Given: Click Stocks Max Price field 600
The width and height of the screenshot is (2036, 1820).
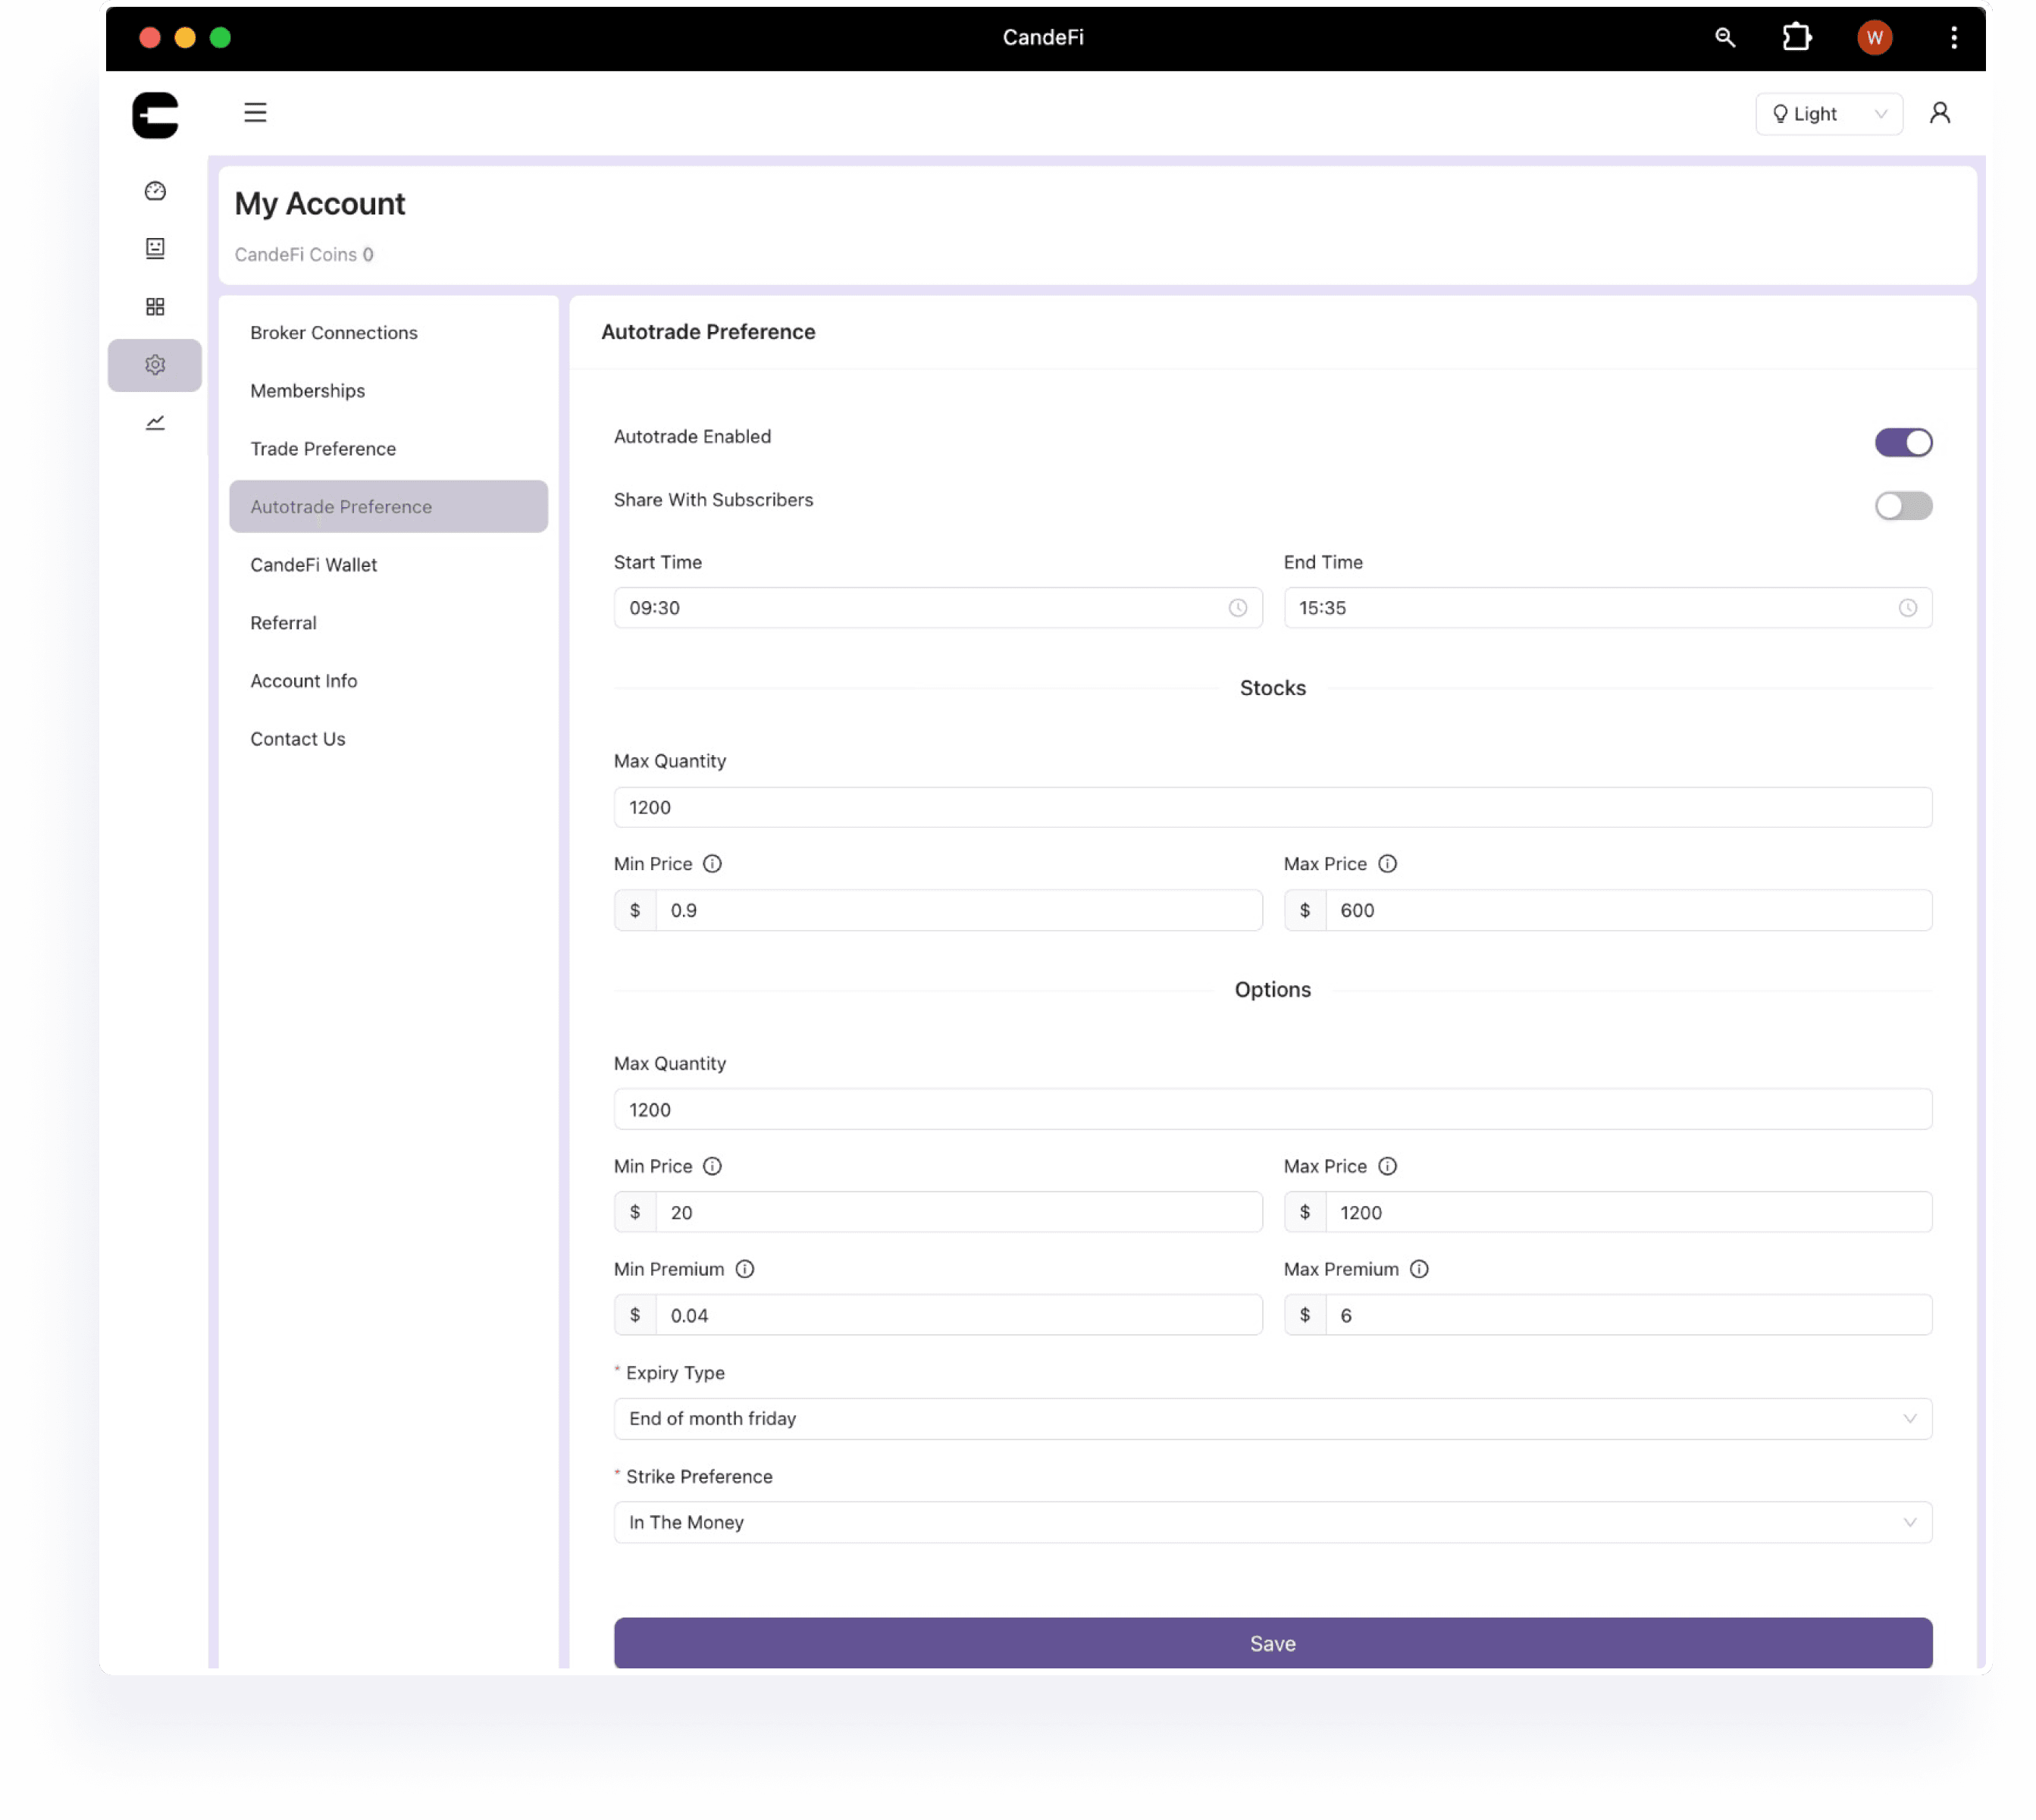Looking at the screenshot, I should tap(1629, 911).
